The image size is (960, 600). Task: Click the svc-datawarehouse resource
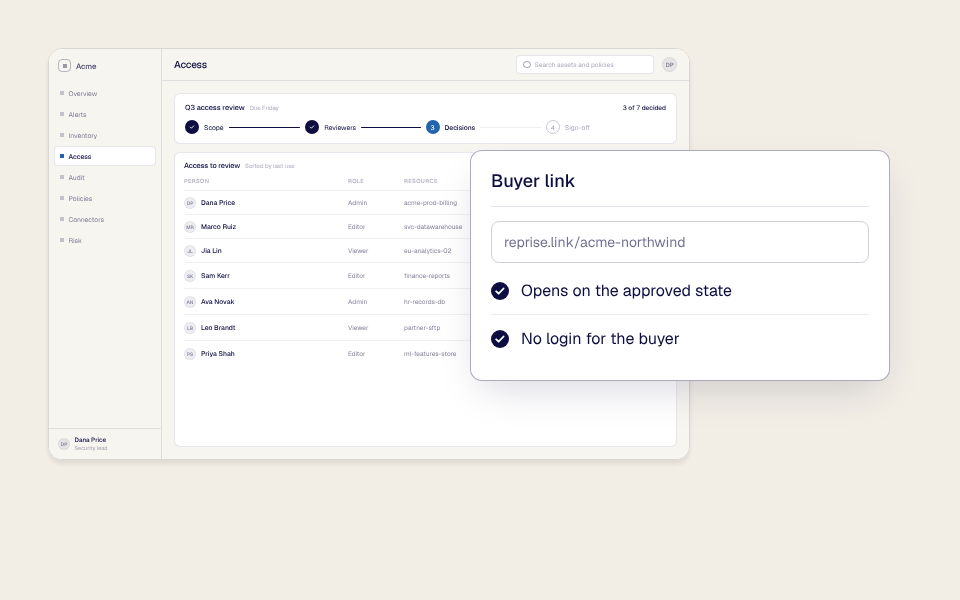(x=433, y=227)
